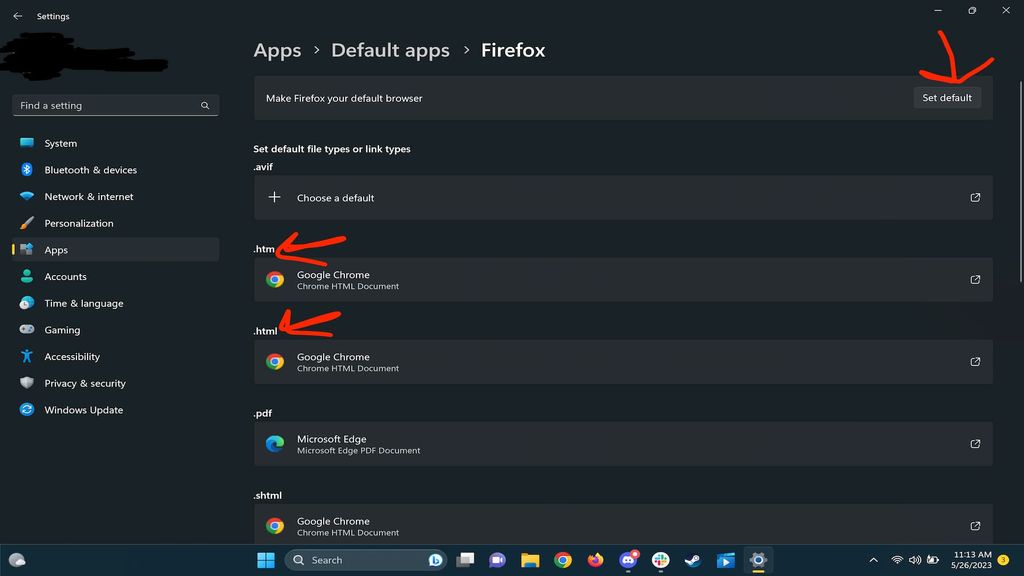
Task: Click the volume icon in the system tray
Action: [914, 560]
